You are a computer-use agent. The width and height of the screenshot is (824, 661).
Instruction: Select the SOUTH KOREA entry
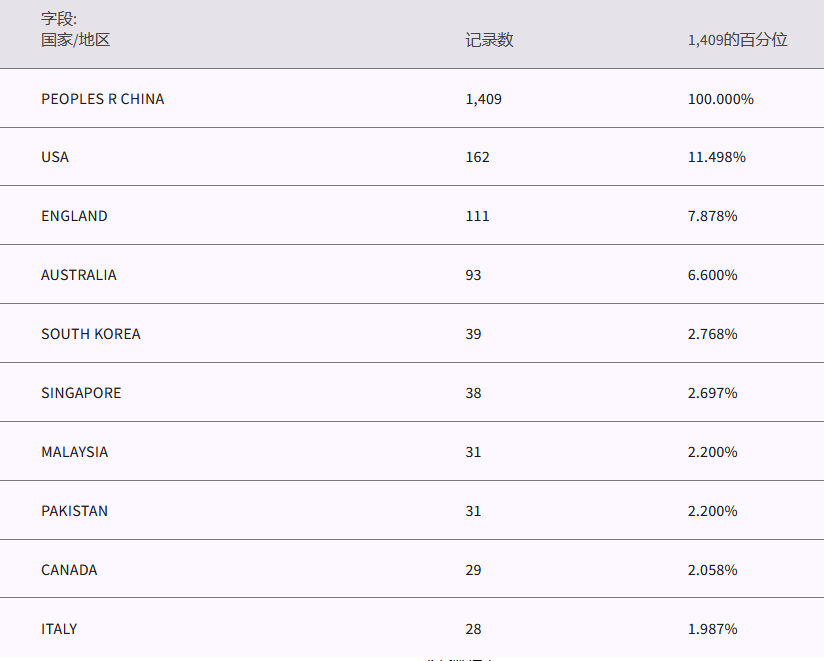(x=90, y=334)
